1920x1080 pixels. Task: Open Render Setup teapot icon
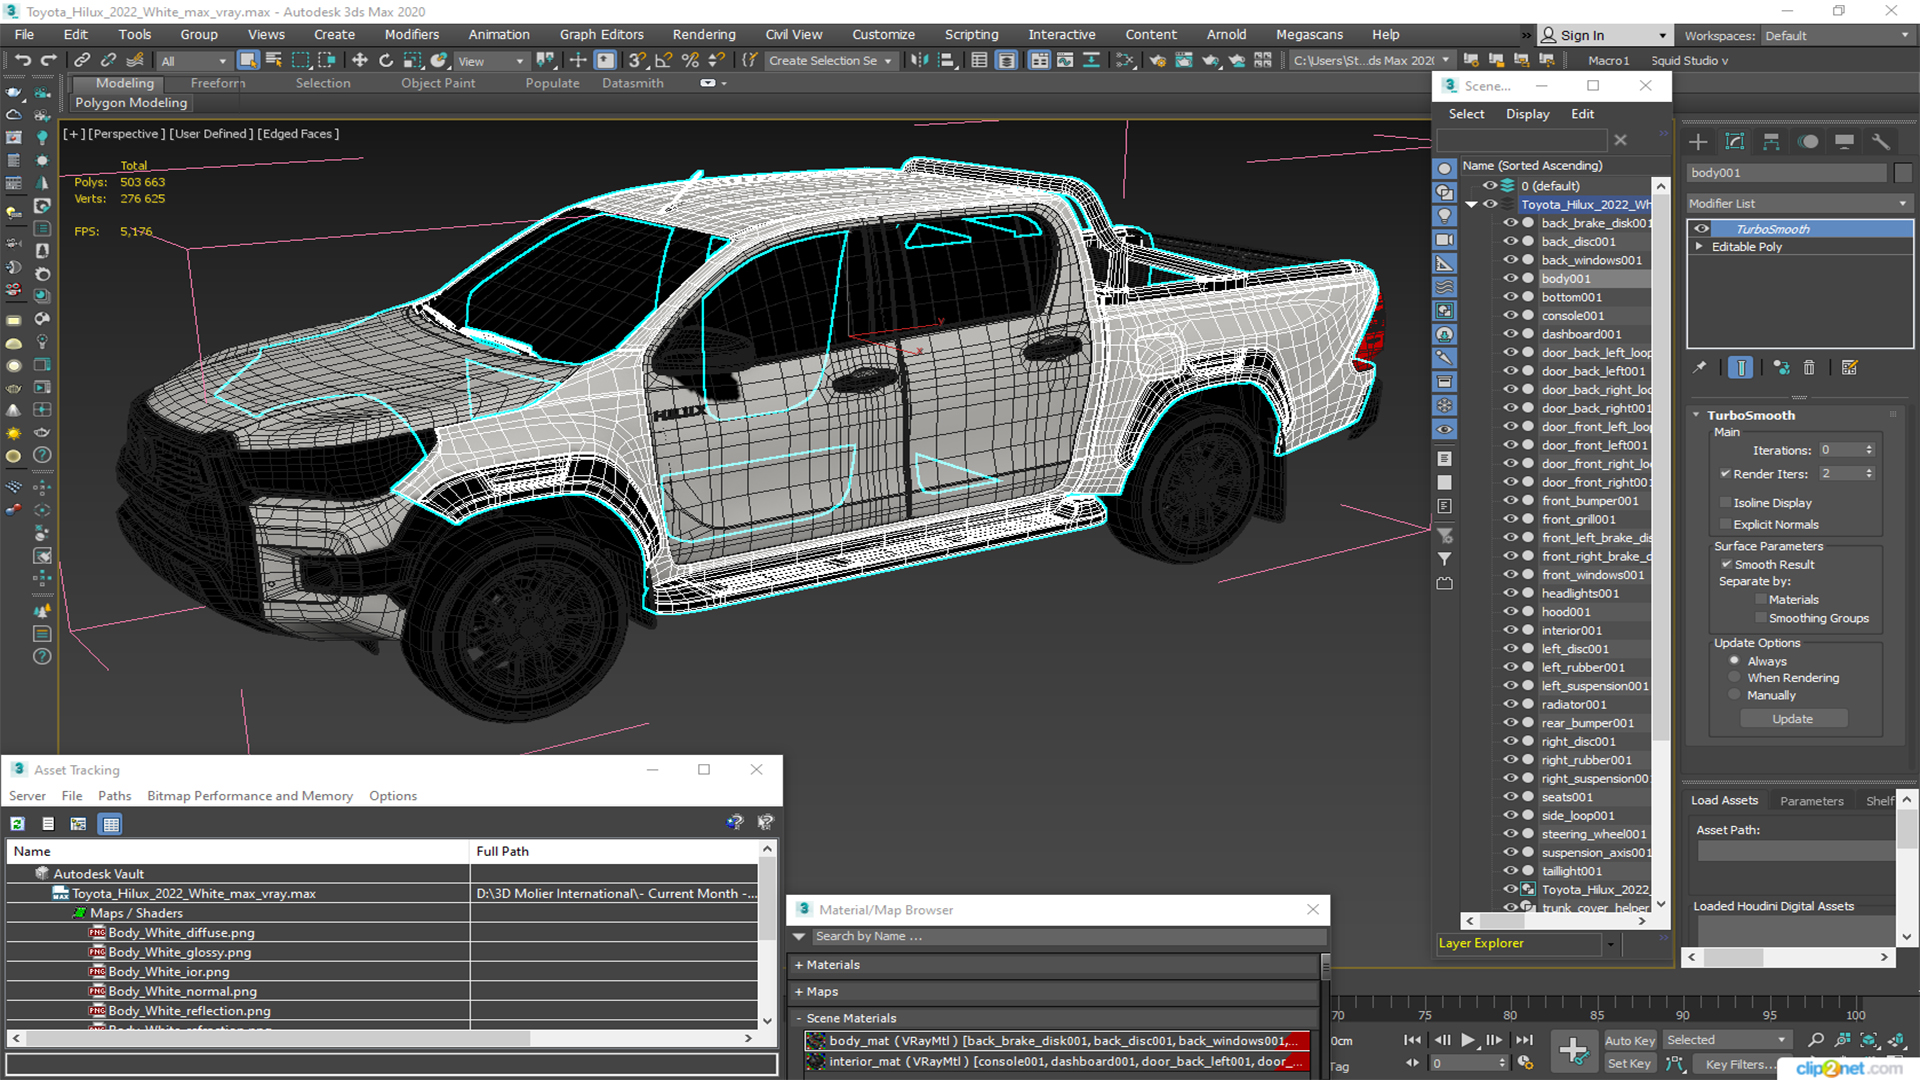[x=1158, y=60]
